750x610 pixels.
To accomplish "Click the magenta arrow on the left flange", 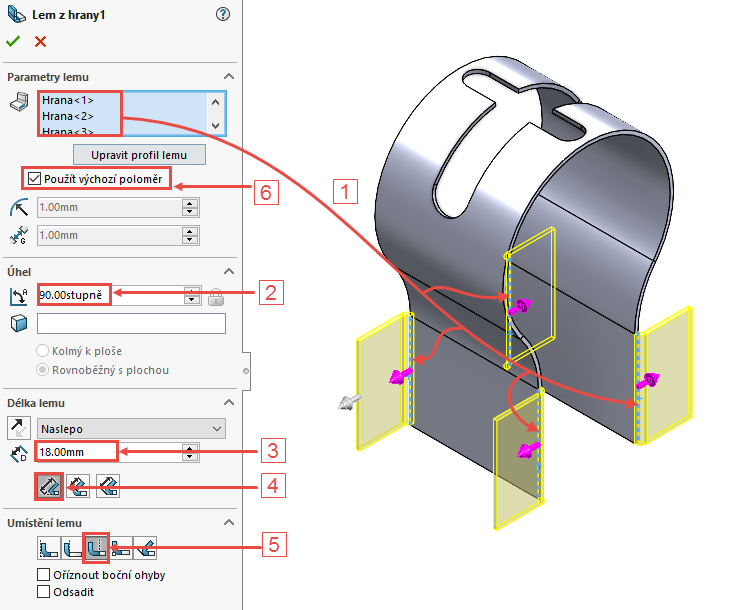I will coord(401,375).
